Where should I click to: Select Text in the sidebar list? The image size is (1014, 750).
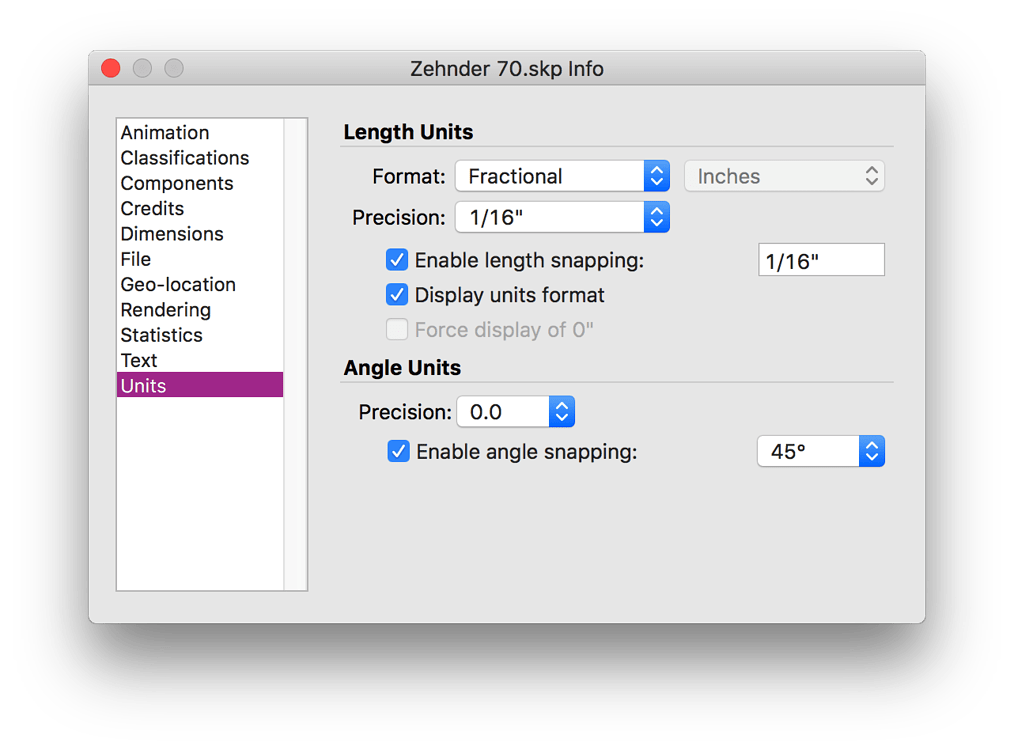click(x=139, y=361)
